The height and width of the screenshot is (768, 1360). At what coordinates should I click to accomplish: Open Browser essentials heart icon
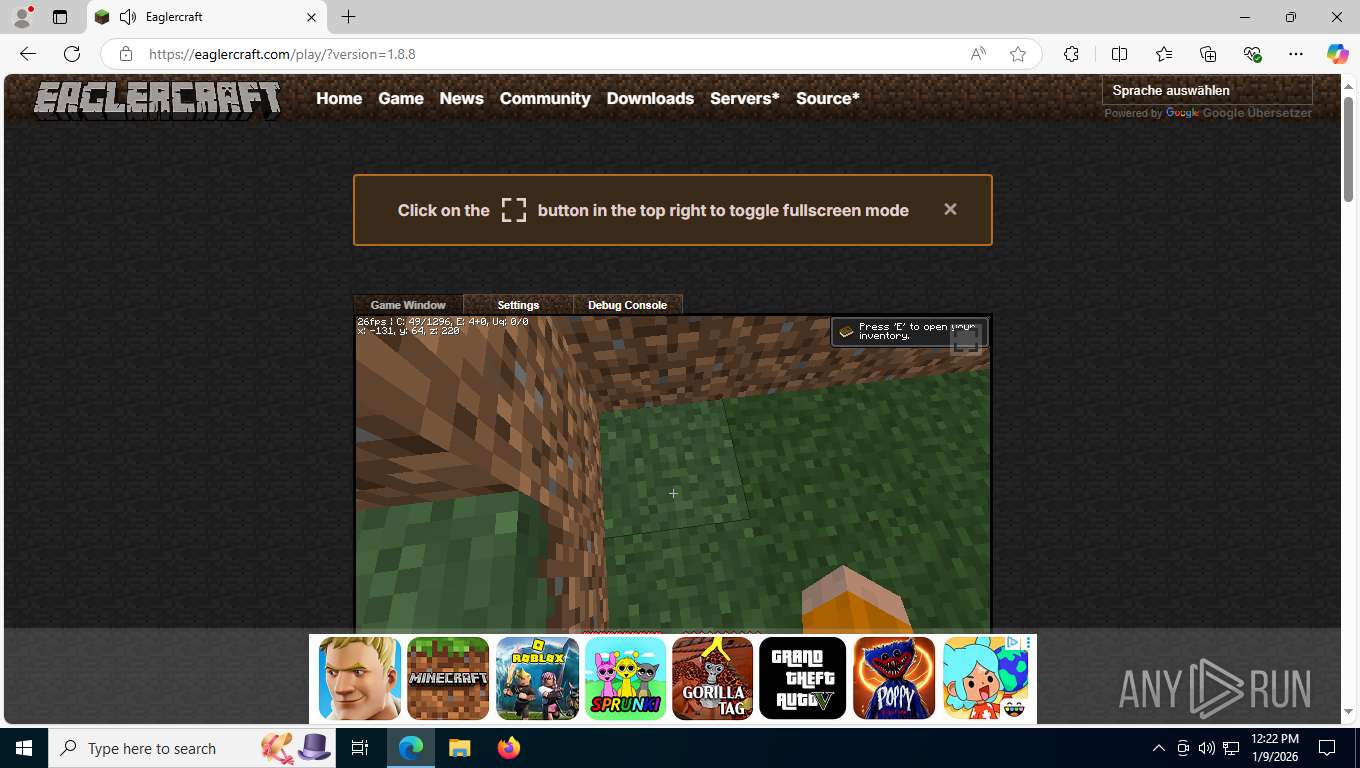(1252, 54)
